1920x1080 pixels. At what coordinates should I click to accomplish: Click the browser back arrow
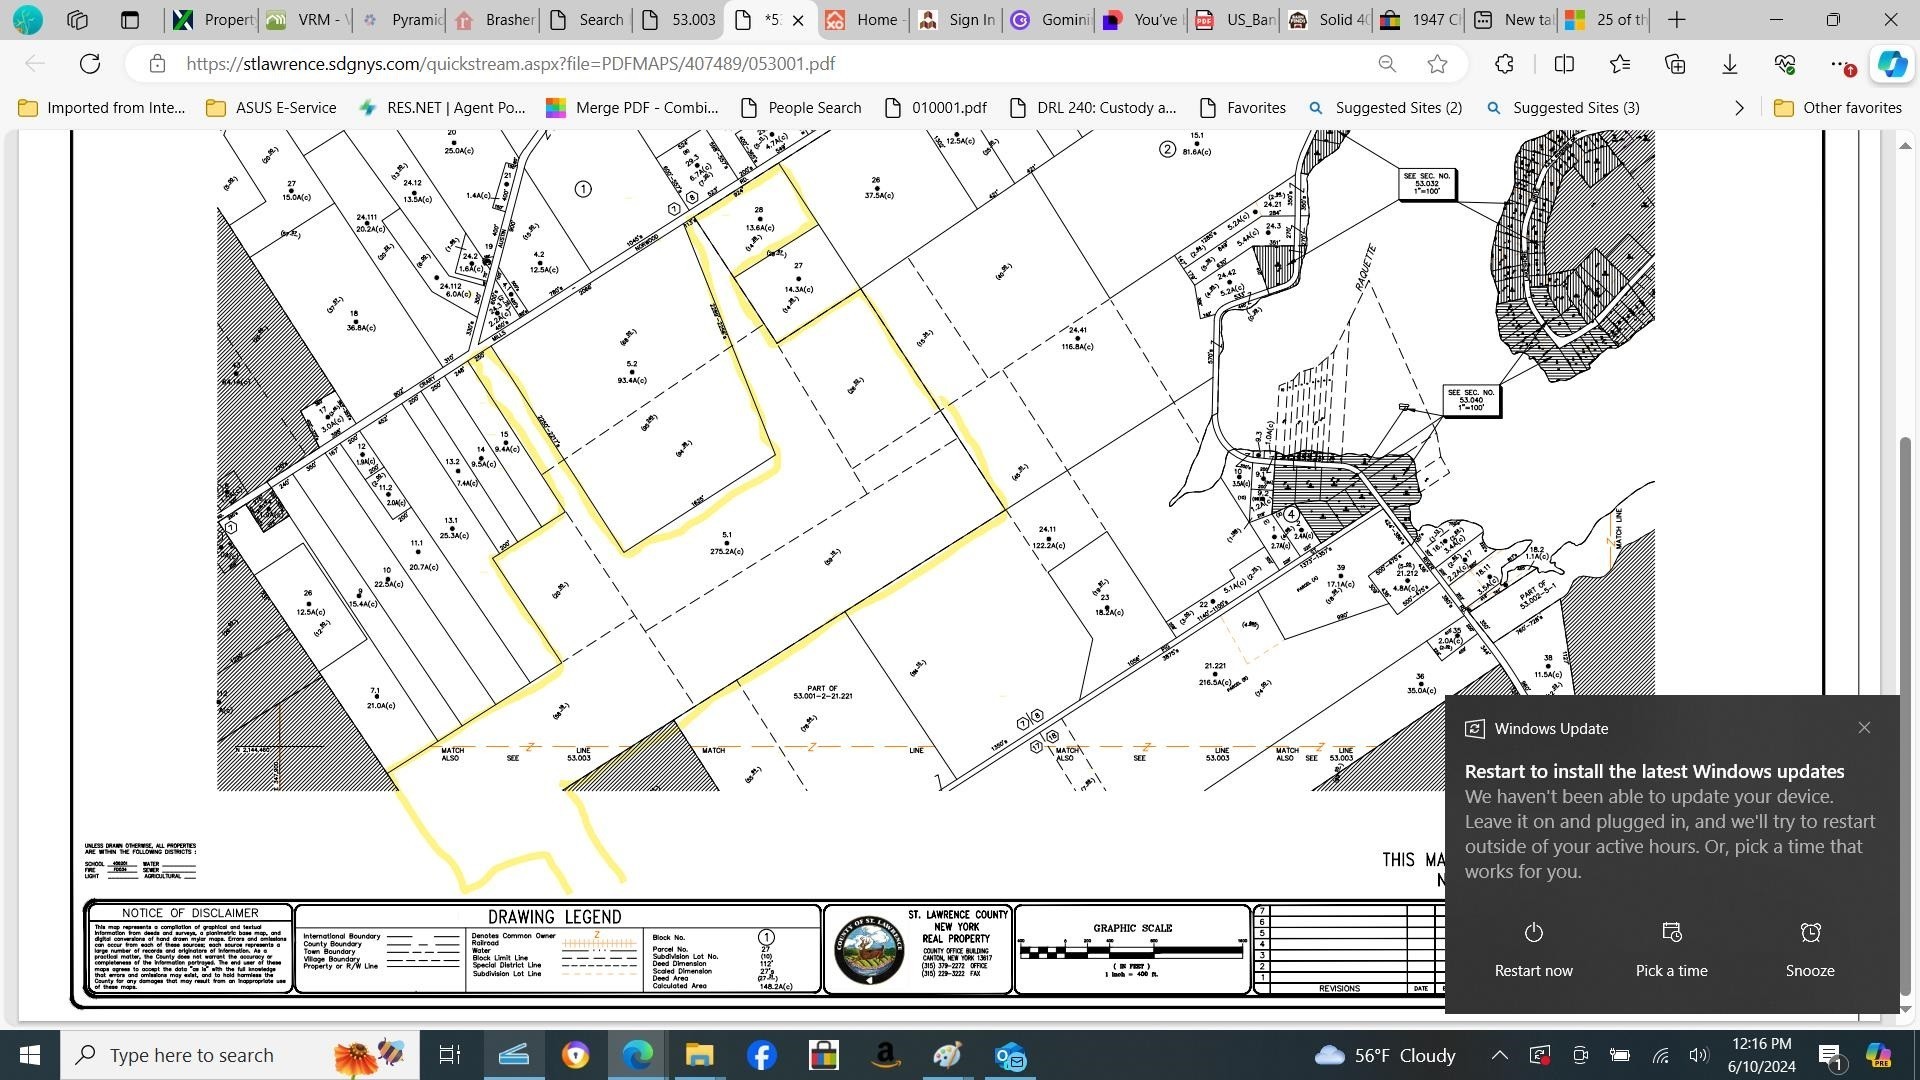tap(35, 64)
